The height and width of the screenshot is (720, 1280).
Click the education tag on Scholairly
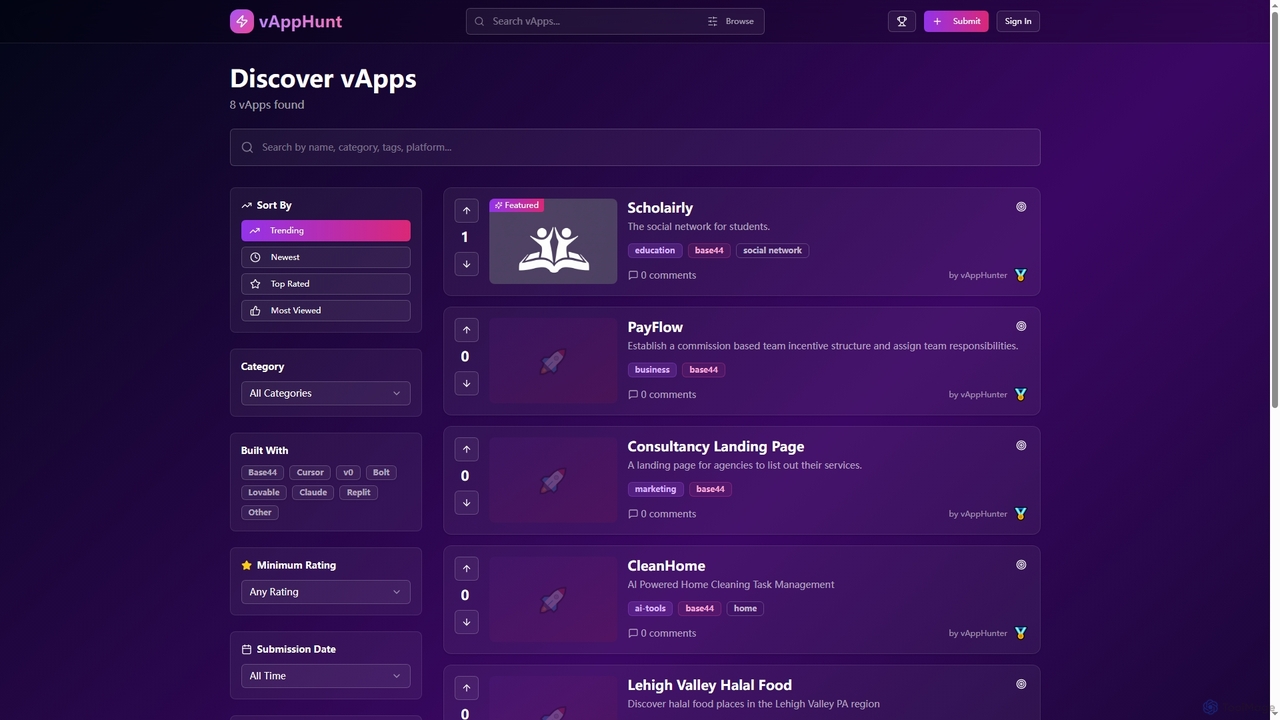[655, 250]
